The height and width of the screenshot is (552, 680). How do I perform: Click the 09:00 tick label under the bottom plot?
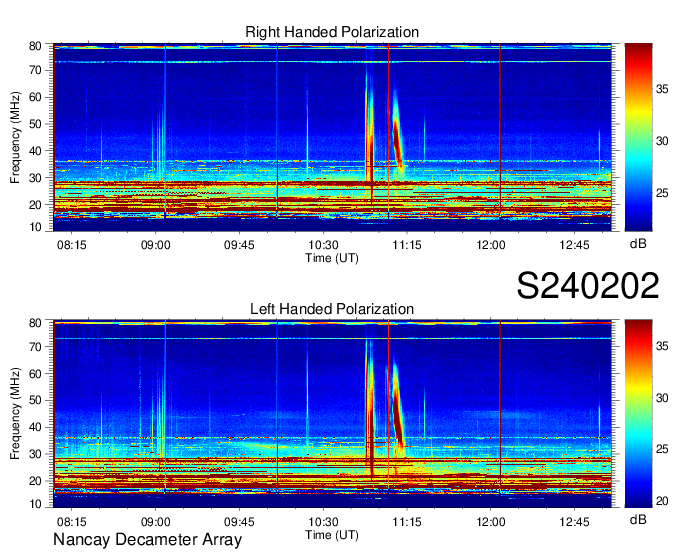[x=155, y=522]
